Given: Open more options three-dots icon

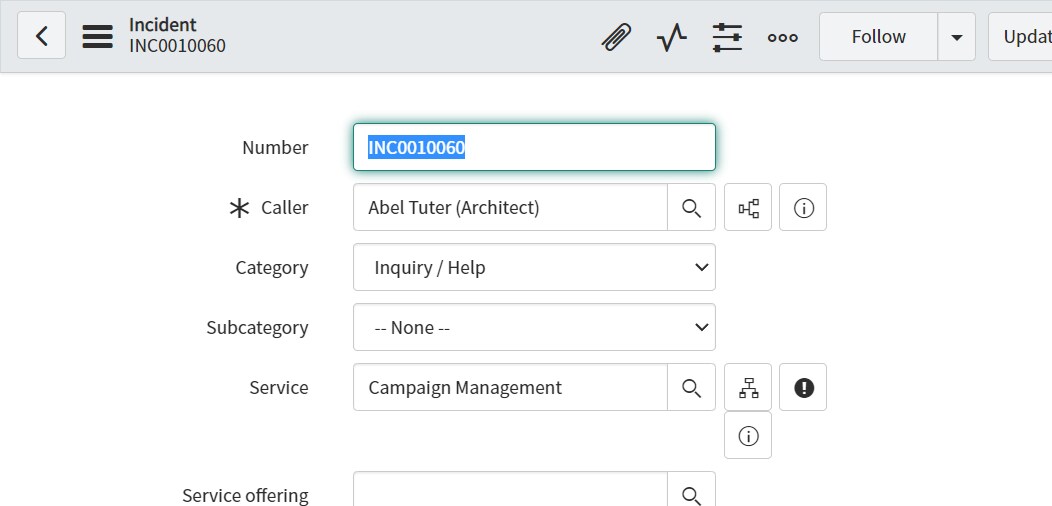Looking at the screenshot, I should coord(783,37).
